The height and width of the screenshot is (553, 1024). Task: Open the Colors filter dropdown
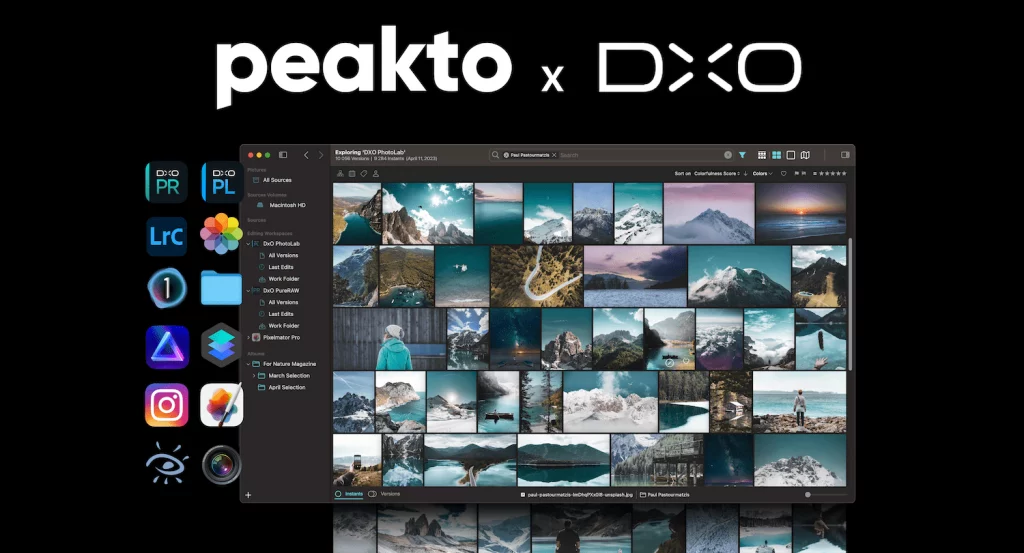pyautogui.click(x=762, y=174)
